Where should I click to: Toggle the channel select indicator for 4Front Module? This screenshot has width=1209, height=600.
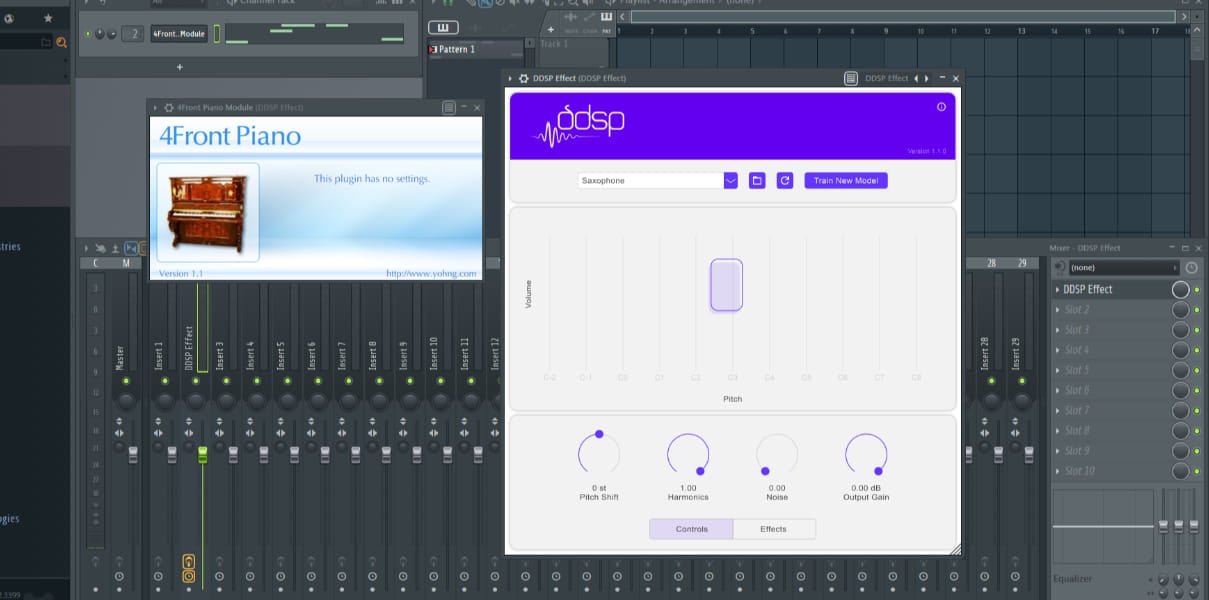click(x=217, y=34)
